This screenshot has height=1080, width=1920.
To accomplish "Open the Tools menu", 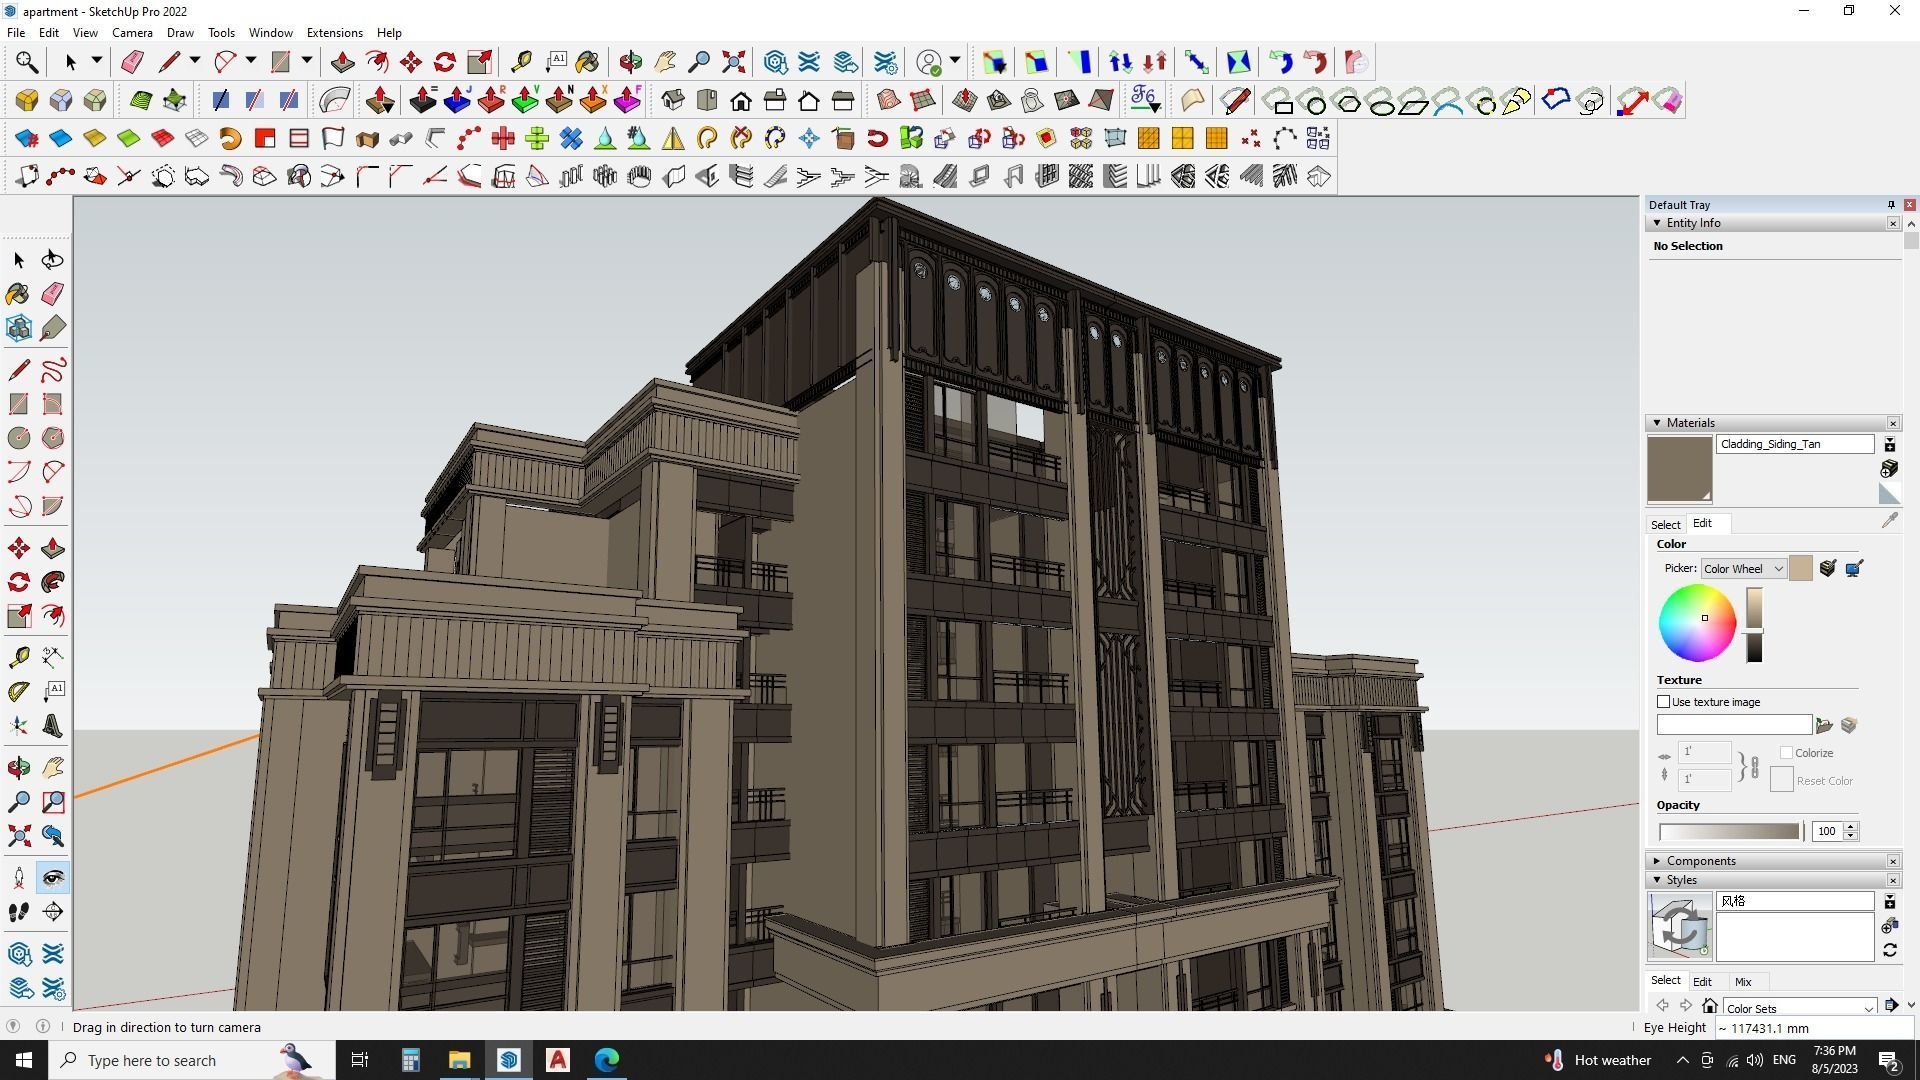I will (x=221, y=33).
